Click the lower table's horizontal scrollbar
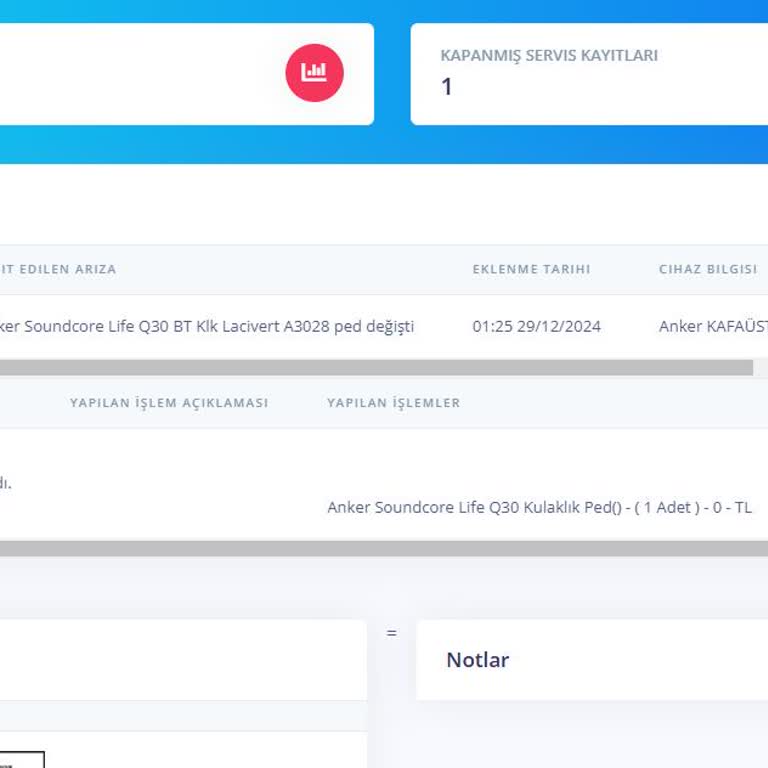 point(384,549)
